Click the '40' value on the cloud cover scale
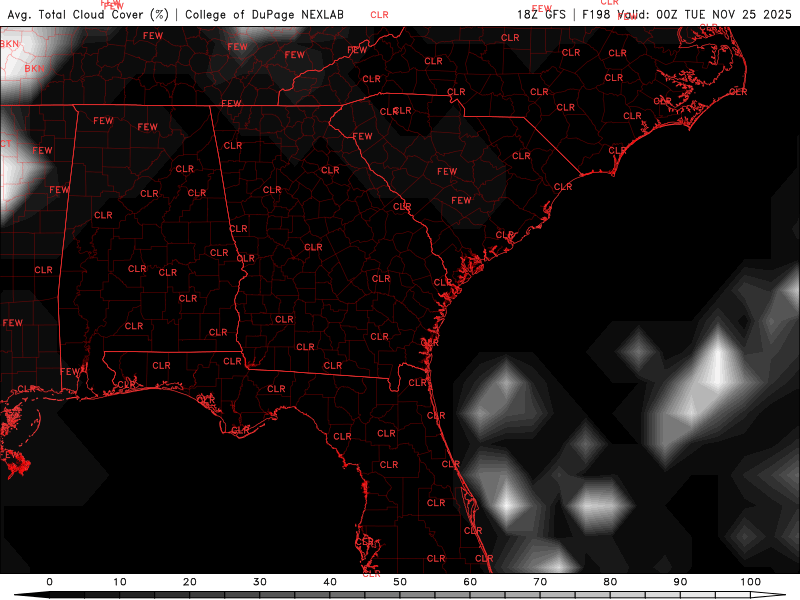This screenshot has height=600, width=800. pyautogui.click(x=330, y=582)
